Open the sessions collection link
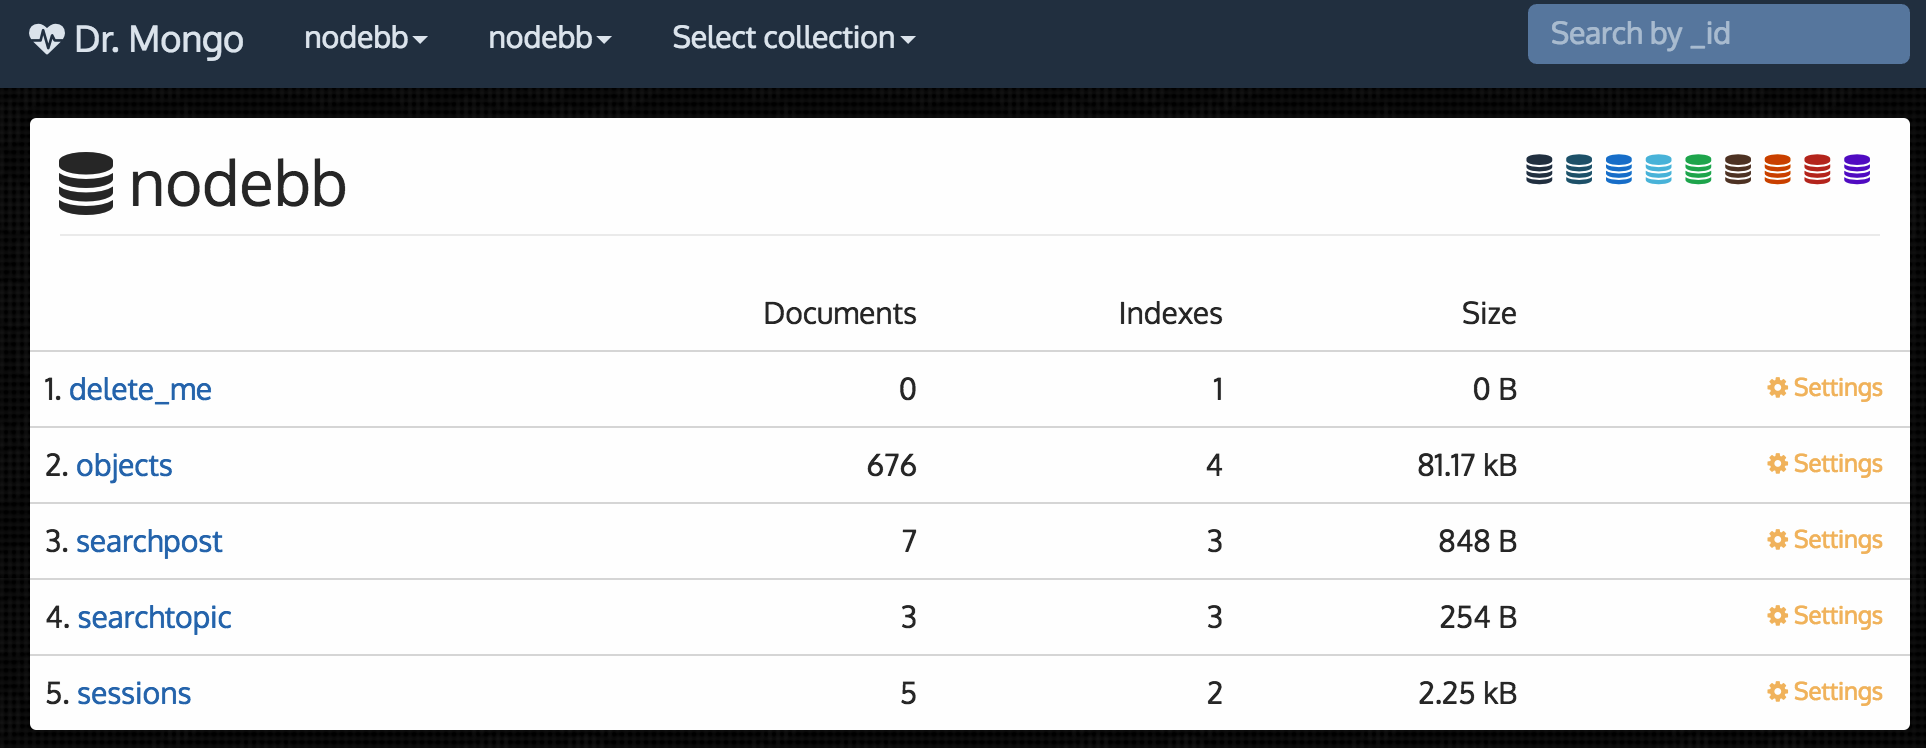 coord(134,694)
